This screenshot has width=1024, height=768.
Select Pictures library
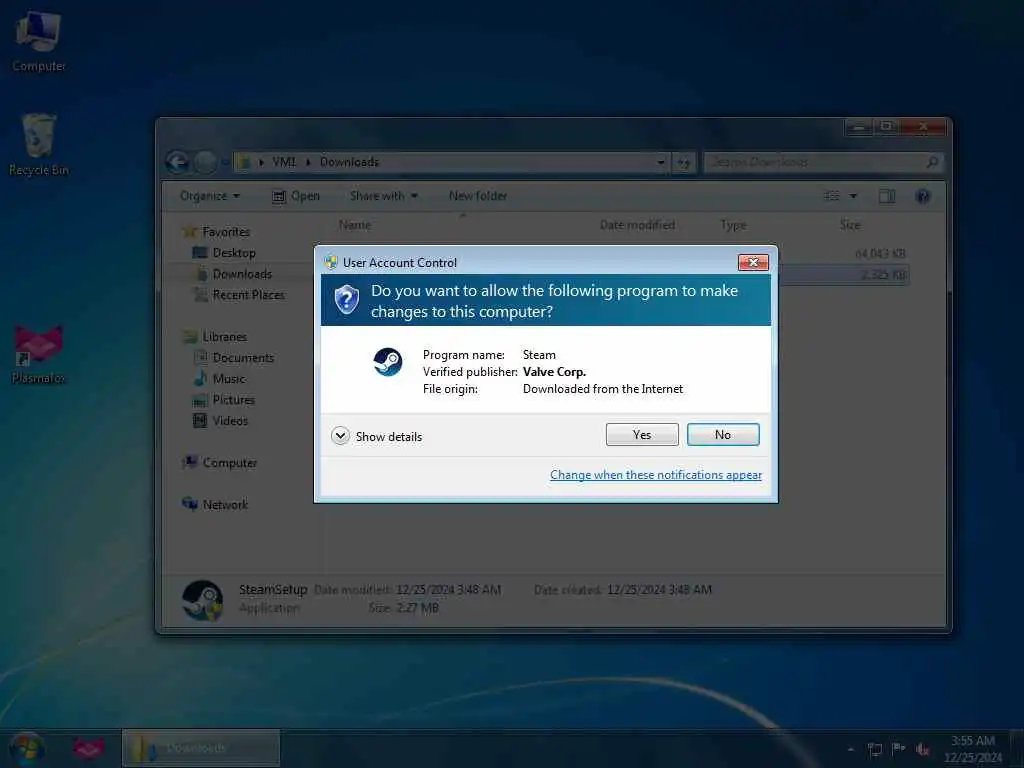[x=233, y=400]
